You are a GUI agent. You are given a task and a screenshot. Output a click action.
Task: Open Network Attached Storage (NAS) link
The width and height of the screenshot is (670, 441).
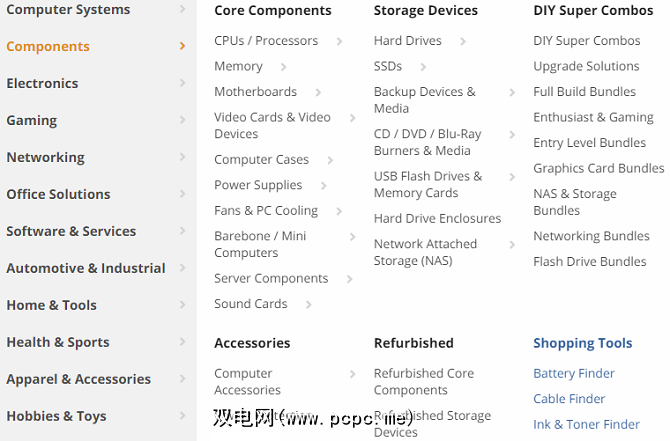pos(425,252)
